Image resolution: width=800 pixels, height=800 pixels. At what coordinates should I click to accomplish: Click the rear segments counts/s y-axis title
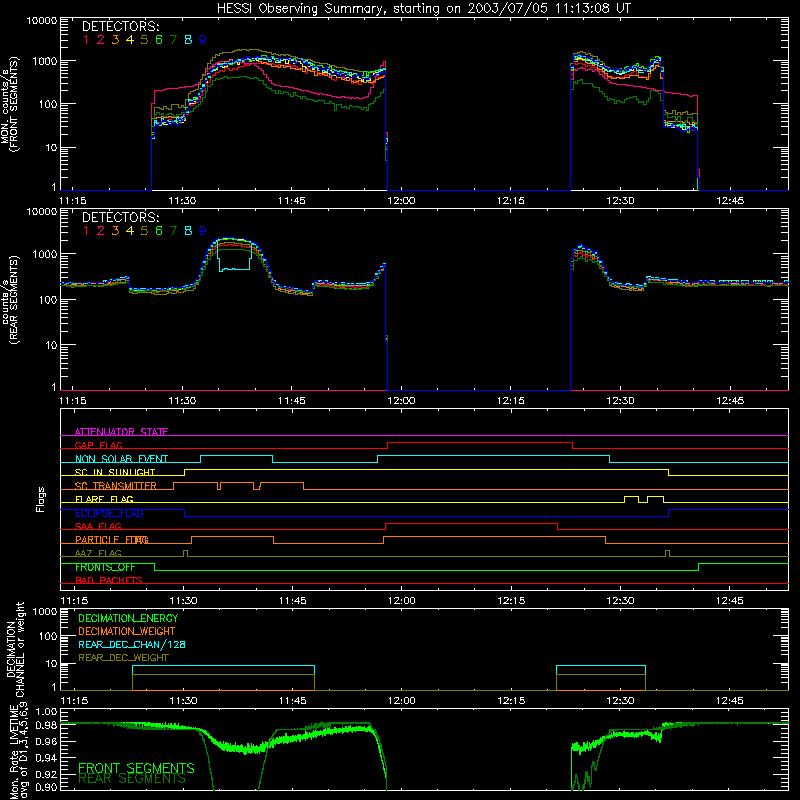pyautogui.click(x=9, y=300)
